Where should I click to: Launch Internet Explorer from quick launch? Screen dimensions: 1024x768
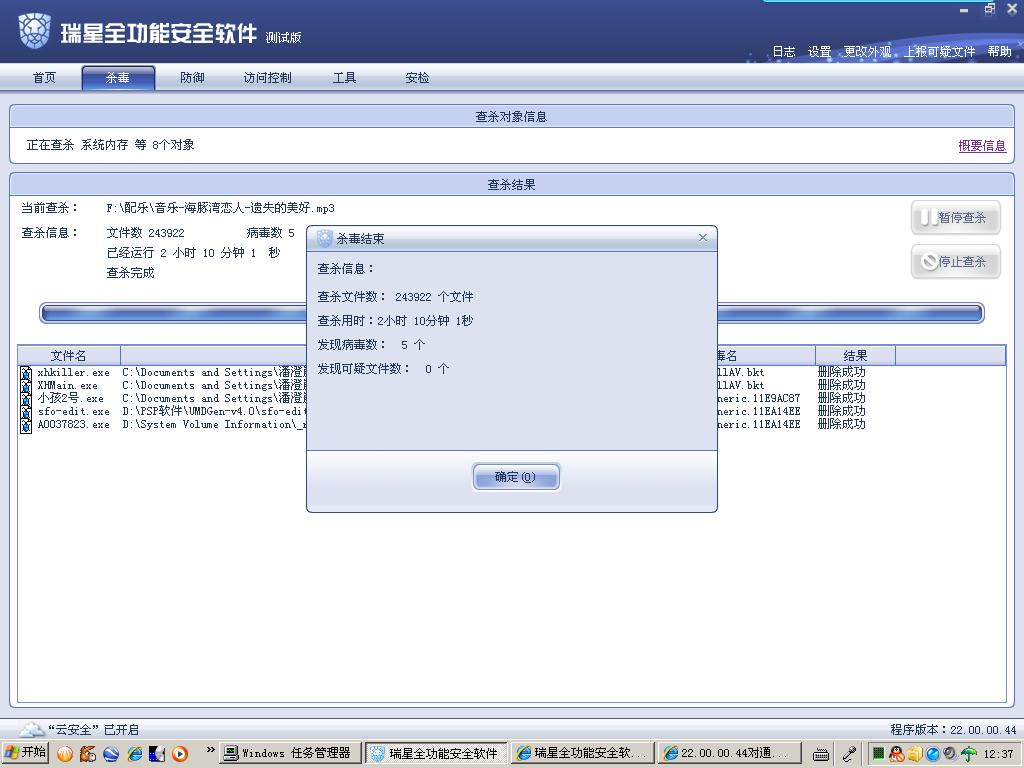[135, 754]
